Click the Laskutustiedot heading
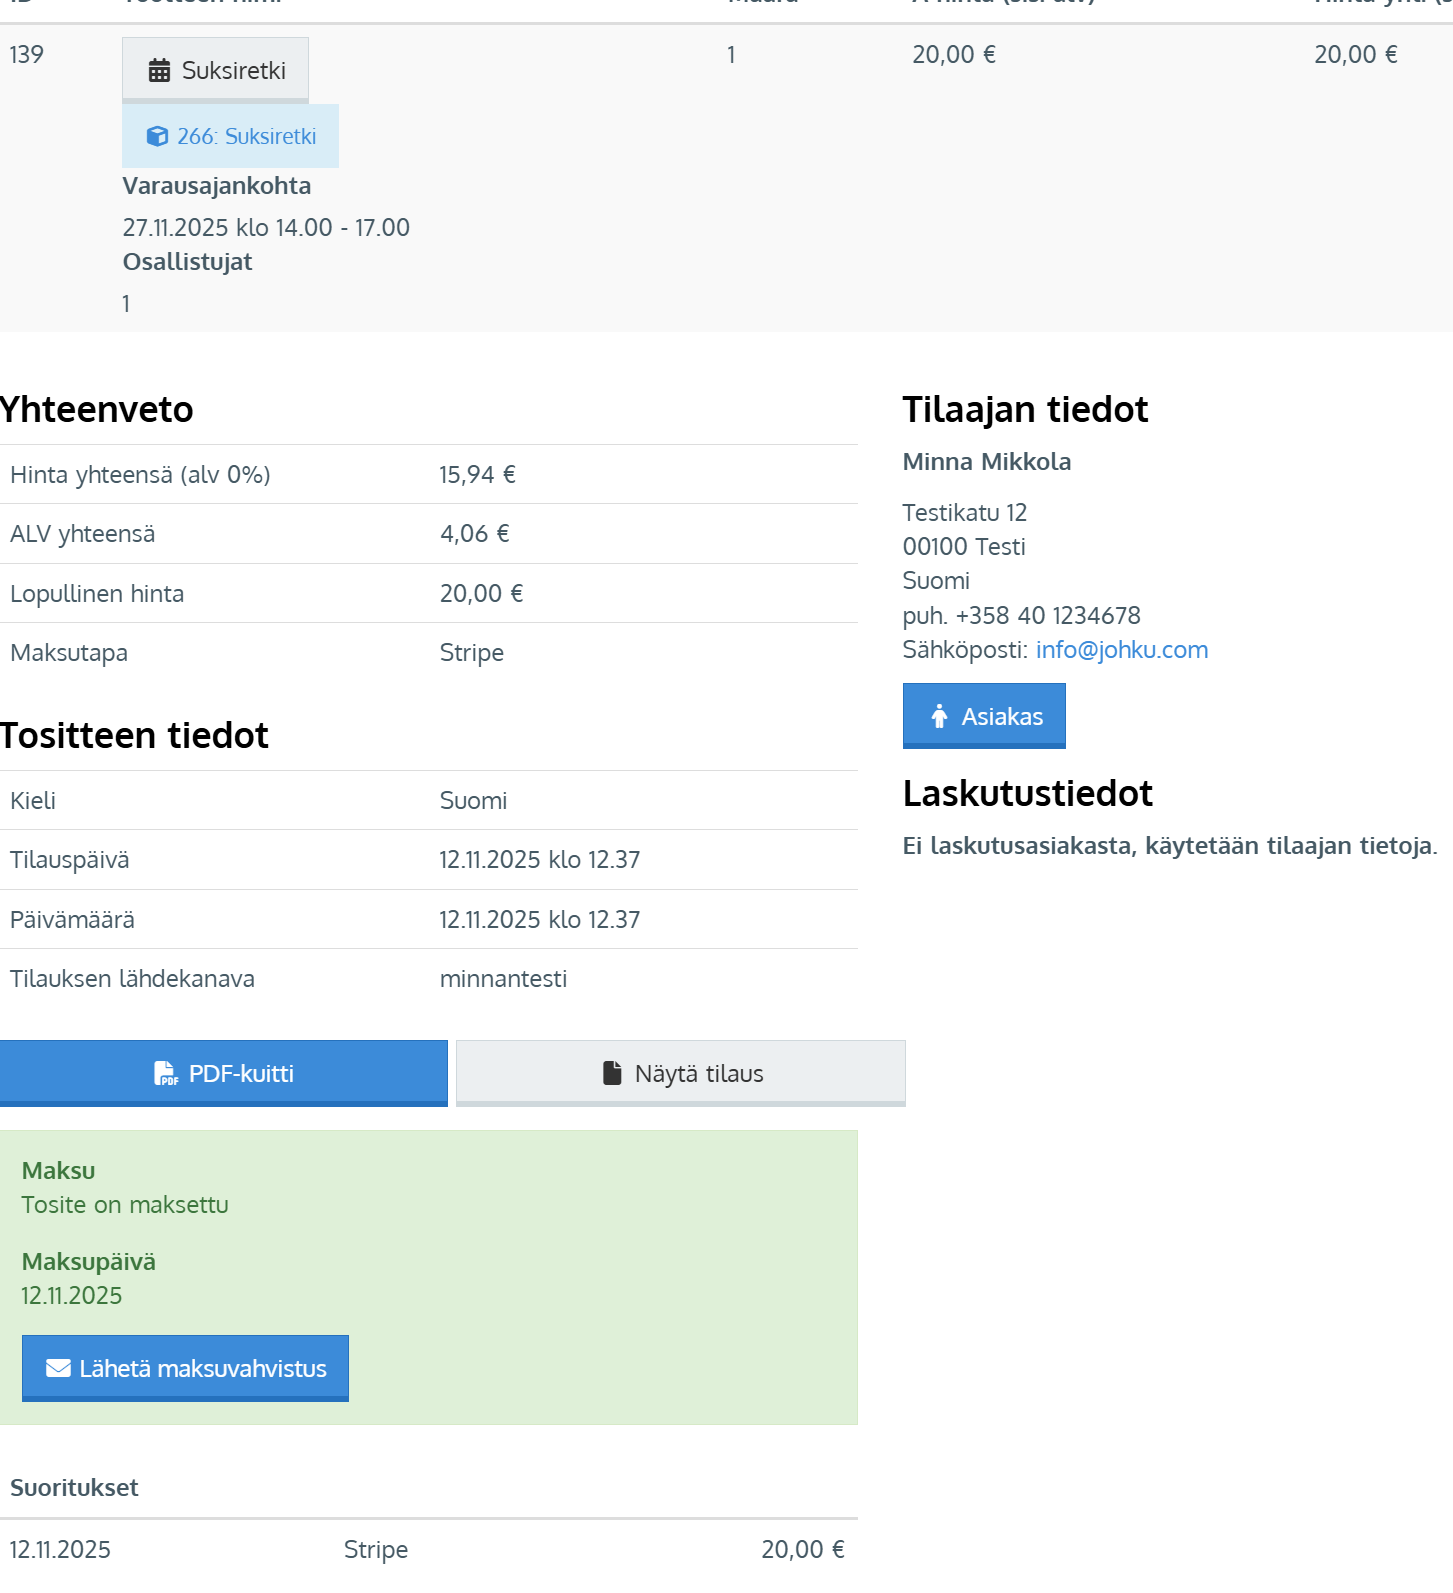Viewport: 1453px width, 1593px height. click(x=1028, y=794)
